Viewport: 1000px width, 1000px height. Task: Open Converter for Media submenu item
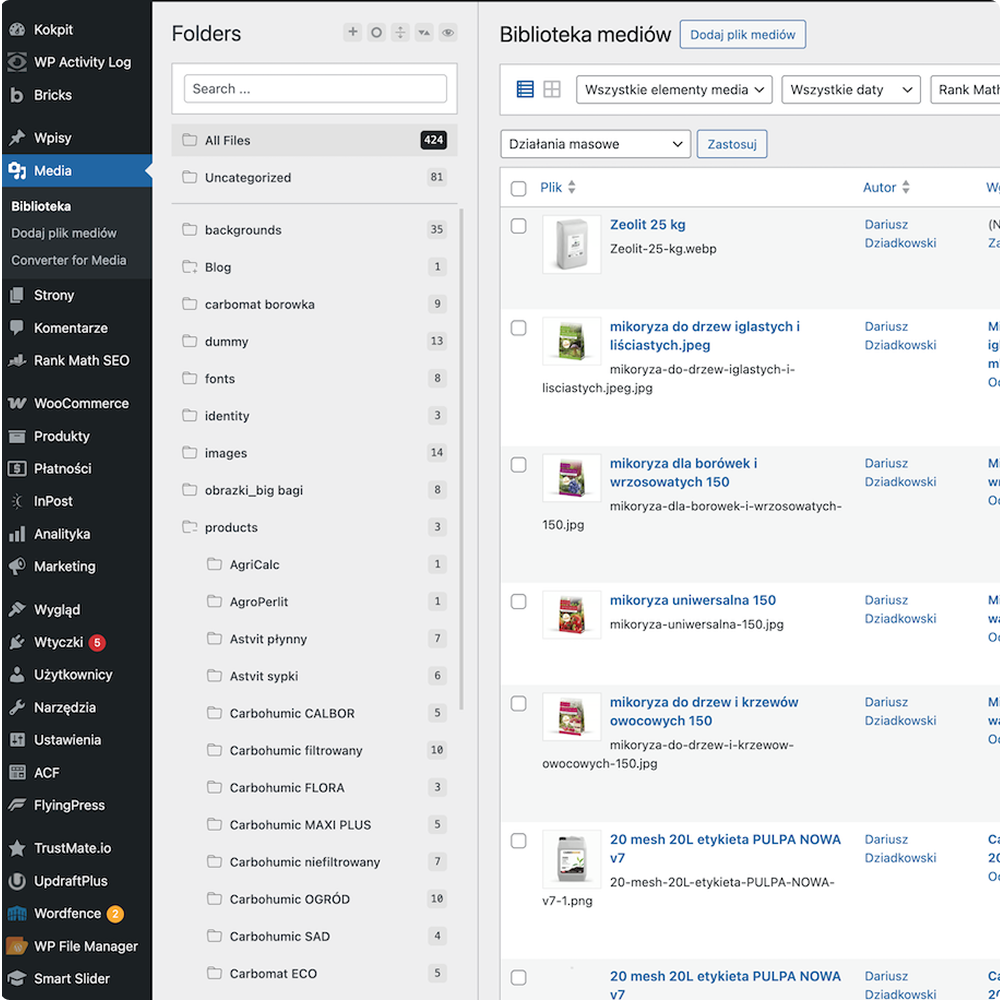(69, 260)
